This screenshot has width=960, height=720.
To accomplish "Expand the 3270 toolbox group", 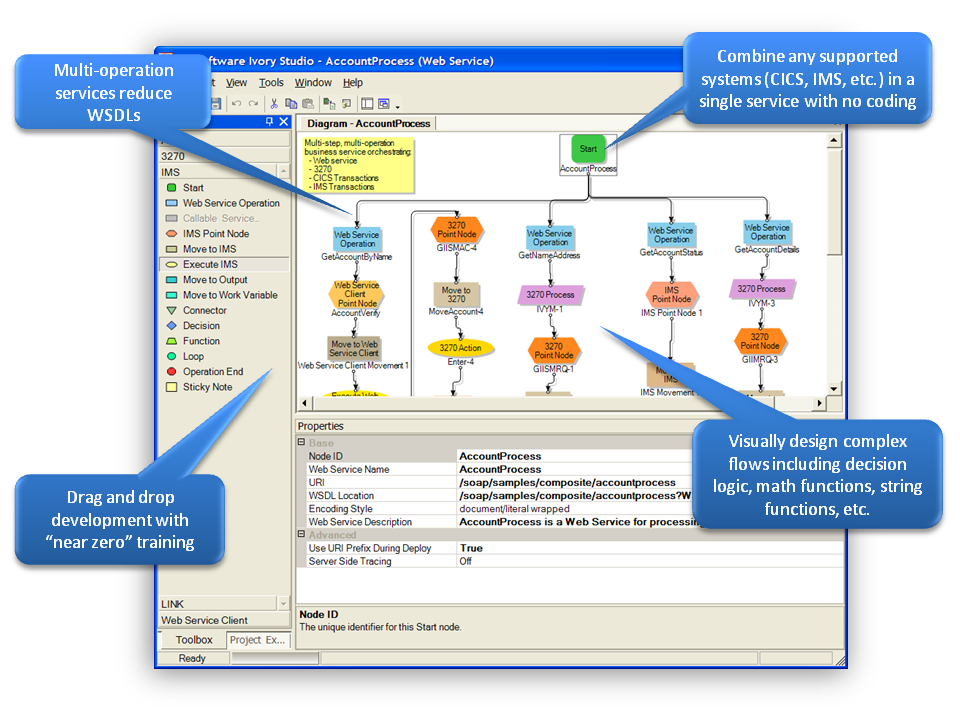I will point(224,156).
